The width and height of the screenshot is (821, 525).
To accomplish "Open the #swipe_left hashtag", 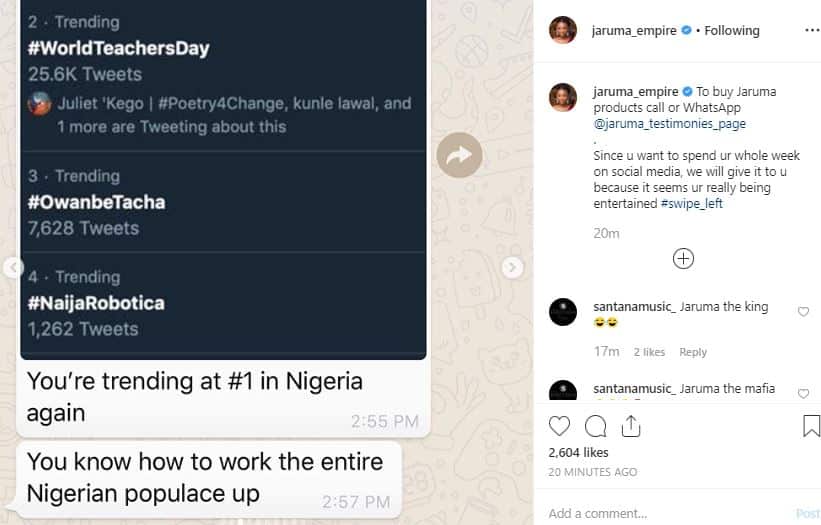I will coord(691,203).
